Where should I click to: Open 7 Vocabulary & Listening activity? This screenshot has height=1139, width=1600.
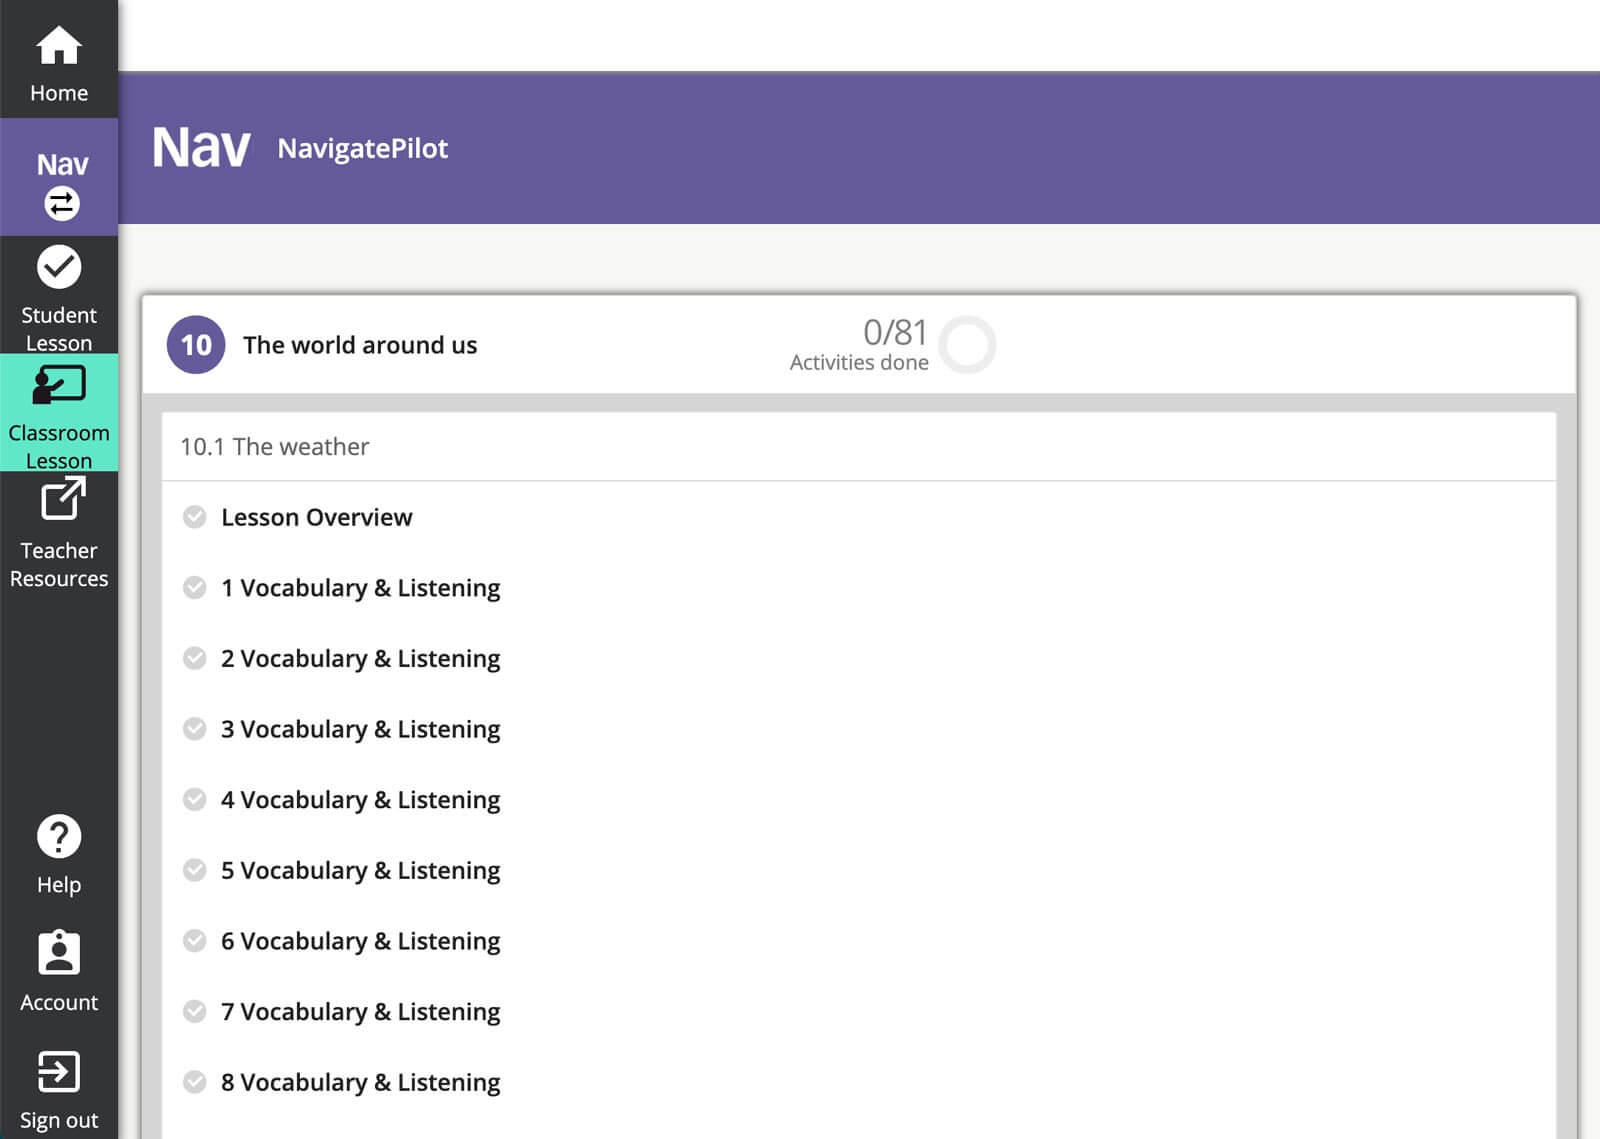pyautogui.click(x=360, y=1012)
